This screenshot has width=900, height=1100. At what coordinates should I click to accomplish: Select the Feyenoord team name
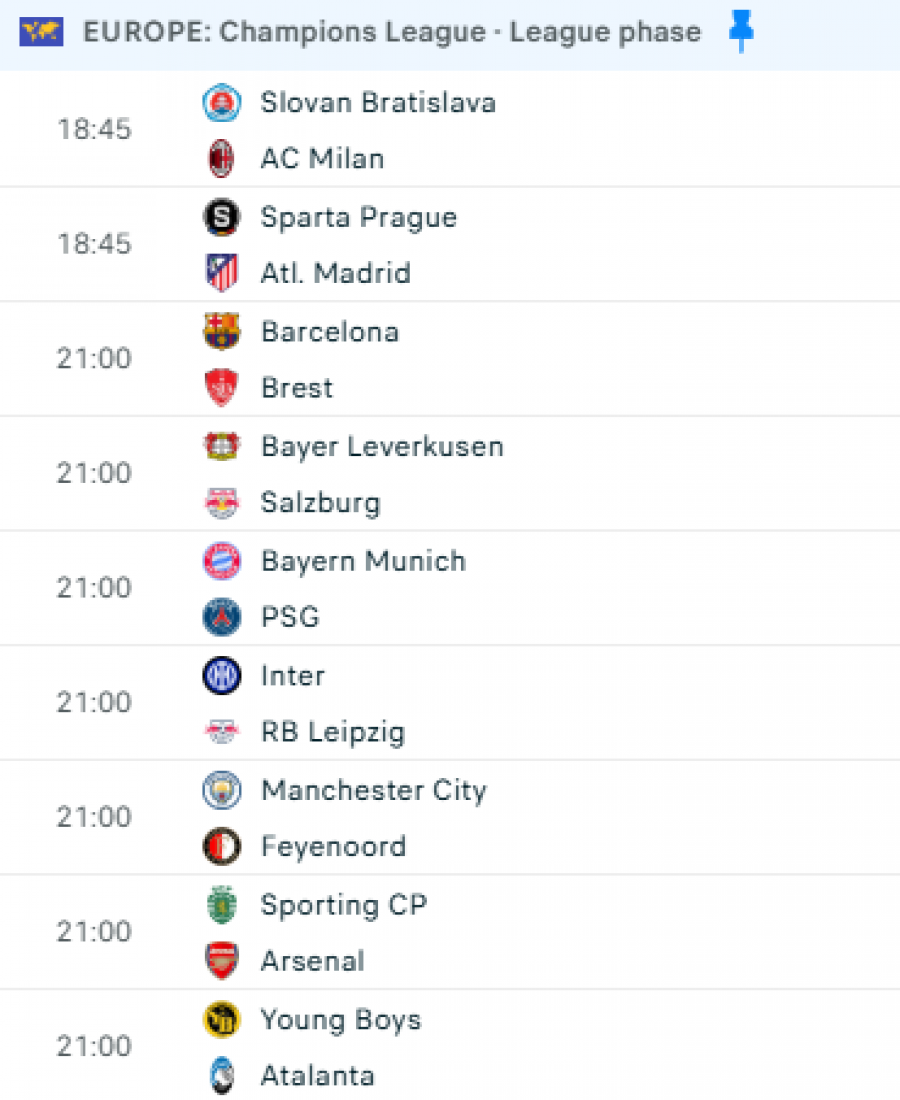tap(333, 847)
